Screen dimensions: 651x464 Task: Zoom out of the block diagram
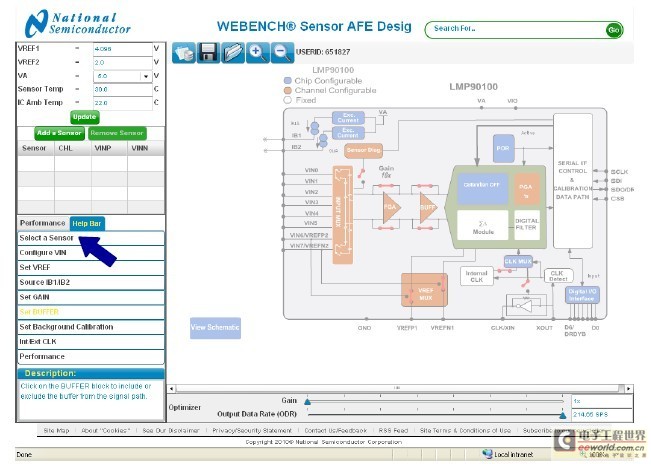pyautogui.click(x=282, y=53)
